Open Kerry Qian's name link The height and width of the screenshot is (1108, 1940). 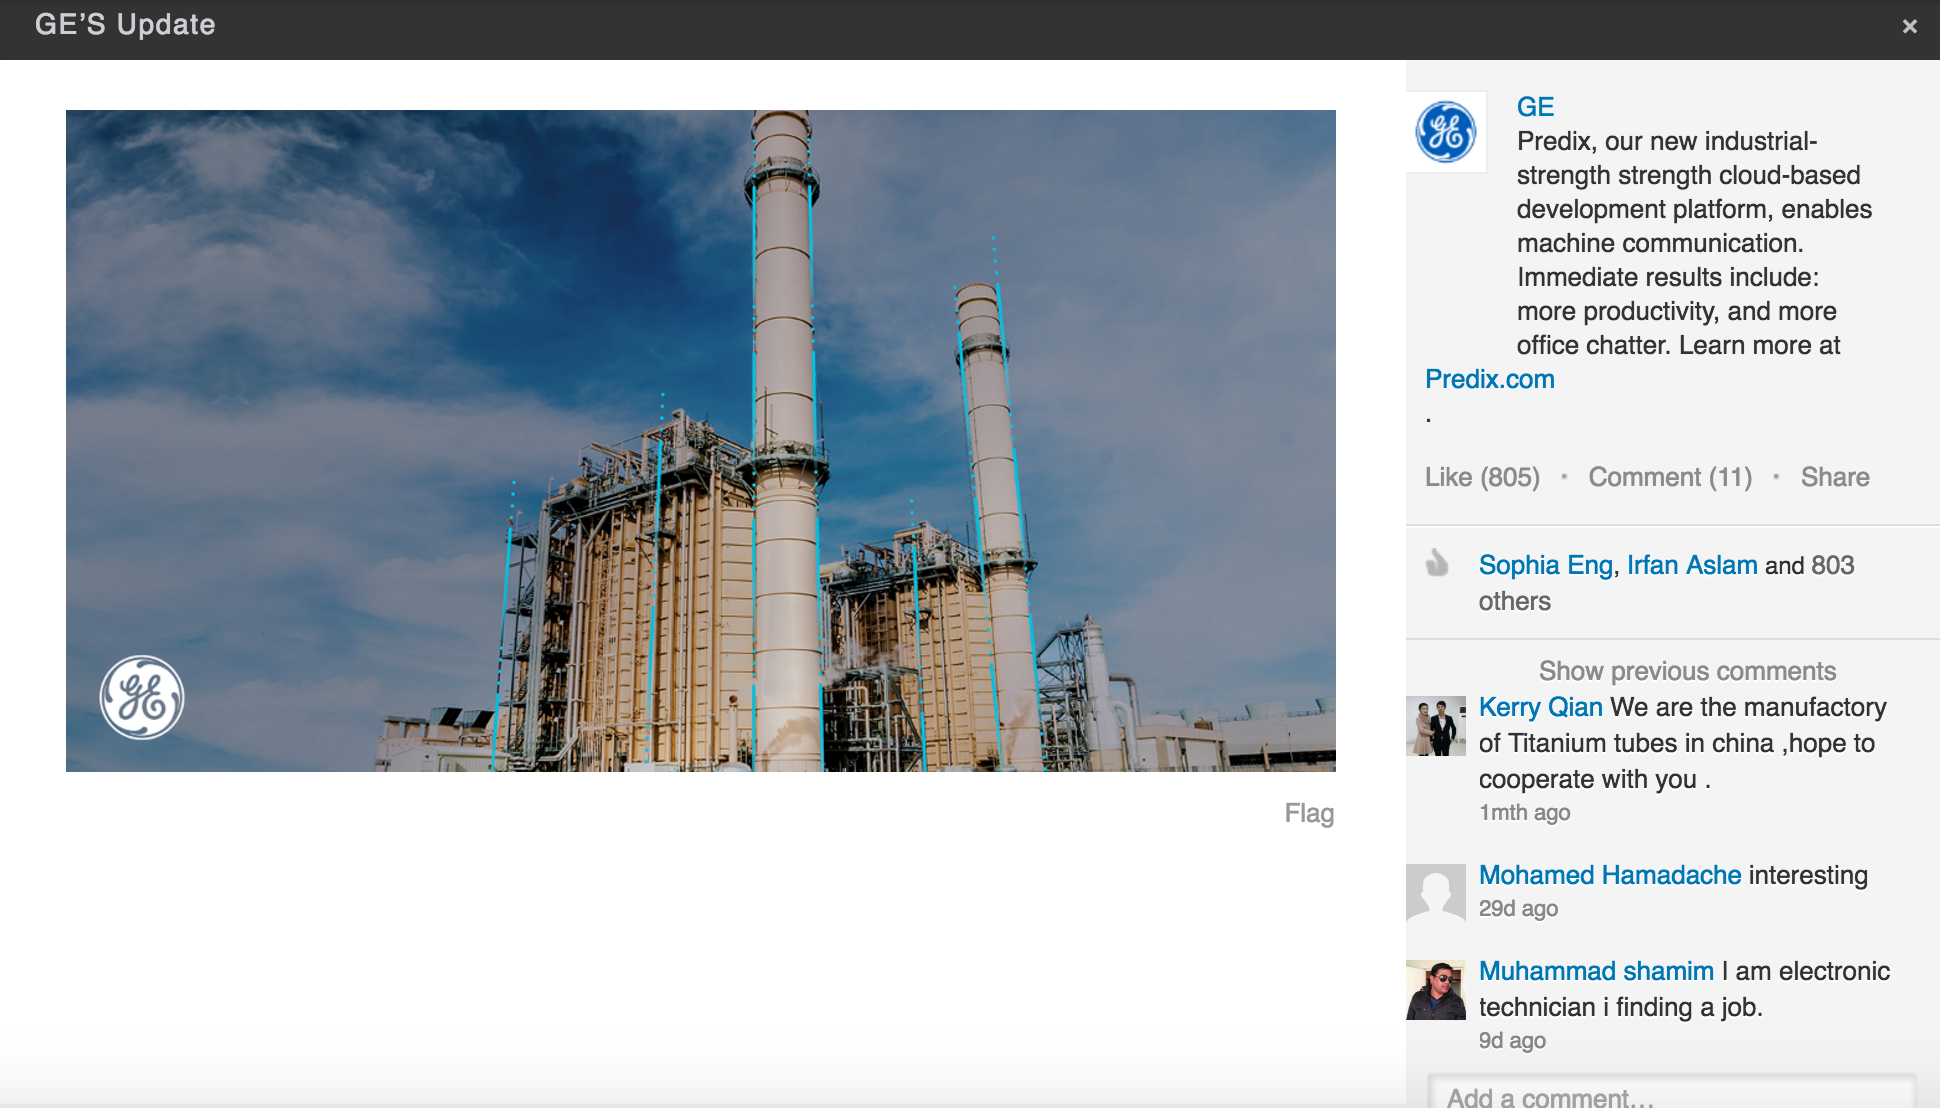1540,707
